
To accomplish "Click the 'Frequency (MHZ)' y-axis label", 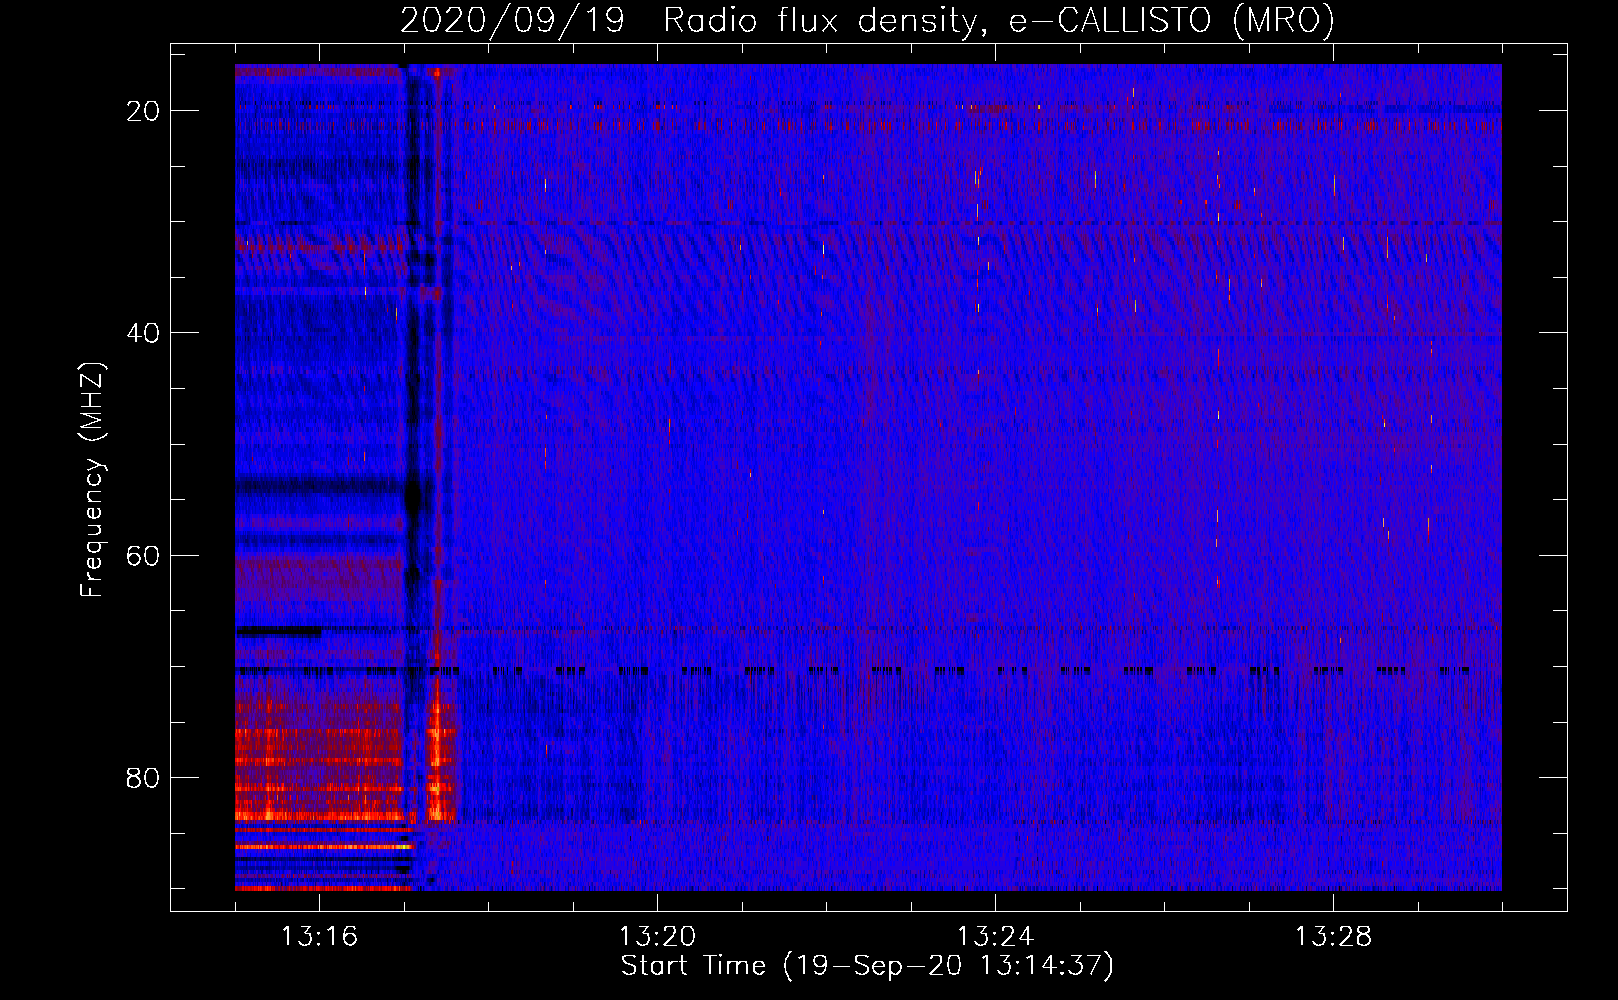I will coord(92,479).
